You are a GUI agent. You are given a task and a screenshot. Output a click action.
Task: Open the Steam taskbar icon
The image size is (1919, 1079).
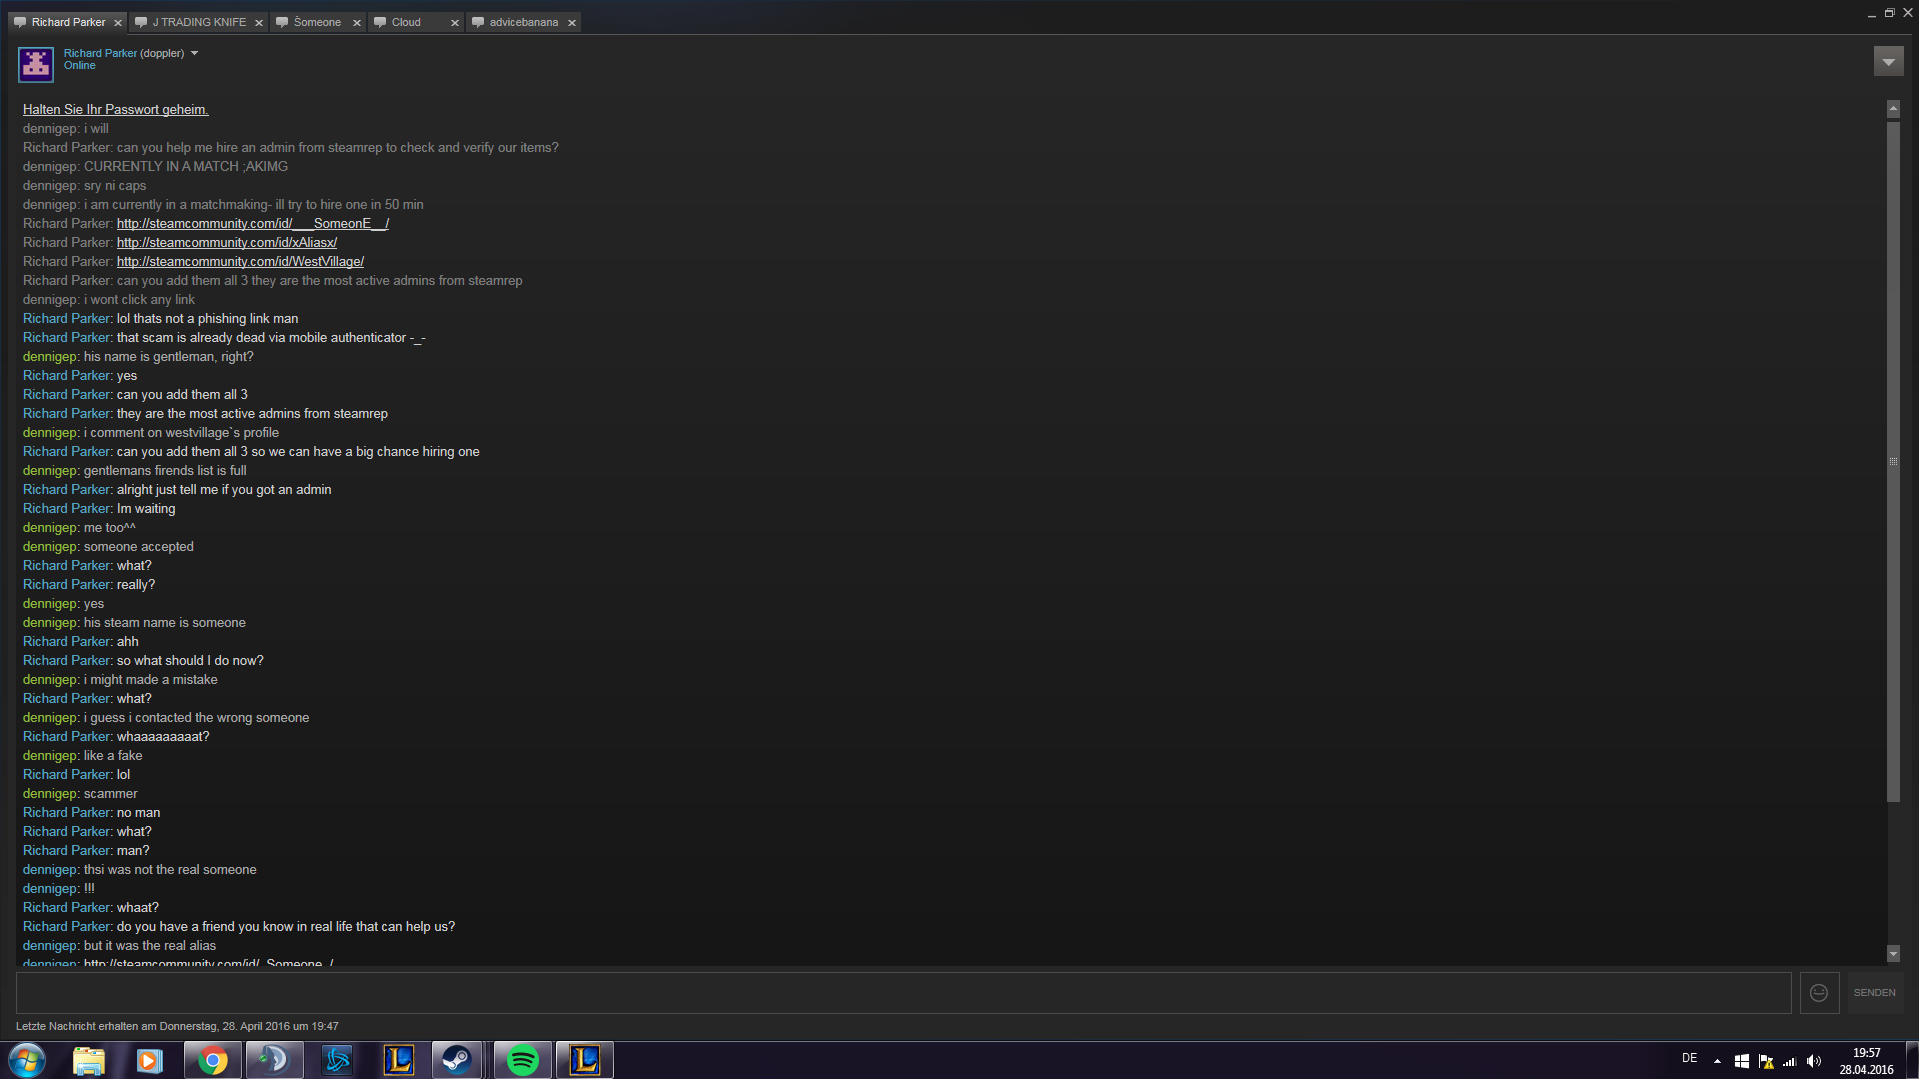pyautogui.click(x=457, y=1060)
